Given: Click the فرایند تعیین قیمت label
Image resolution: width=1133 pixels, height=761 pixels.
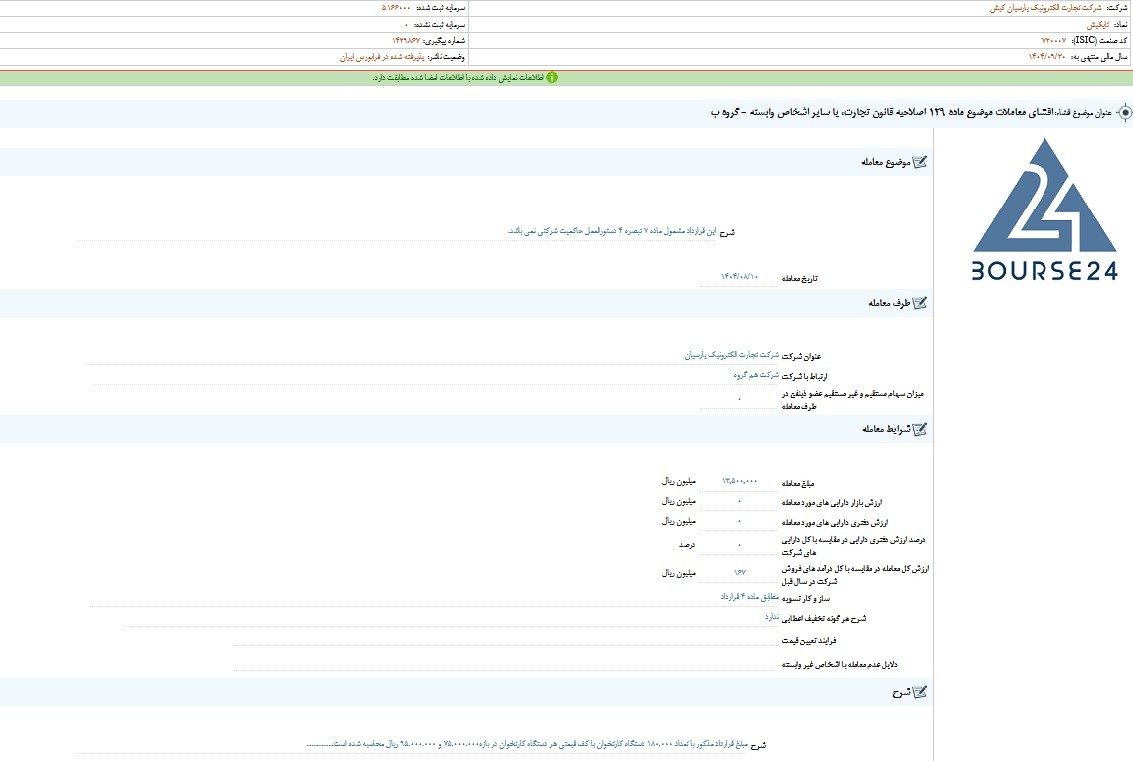Looking at the screenshot, I should click(809, 641).
